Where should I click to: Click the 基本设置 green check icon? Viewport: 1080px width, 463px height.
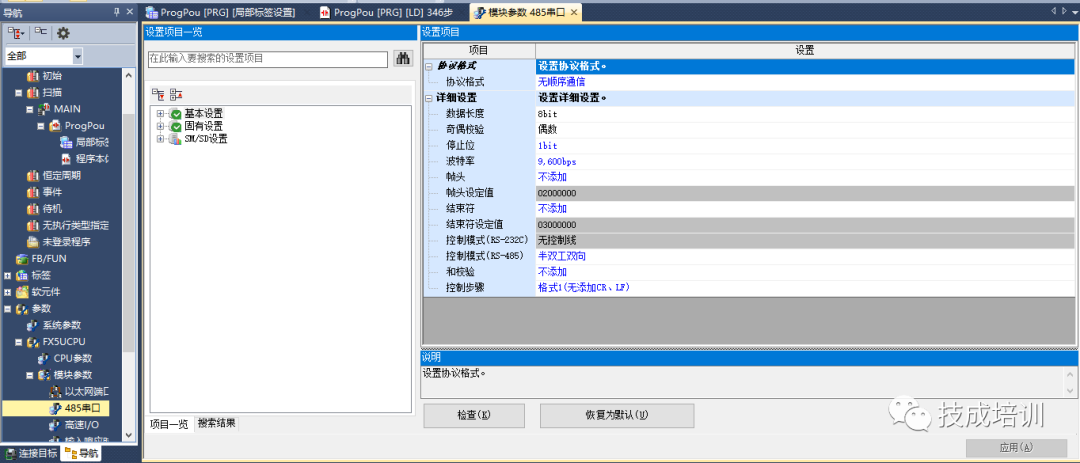point(176,114)
